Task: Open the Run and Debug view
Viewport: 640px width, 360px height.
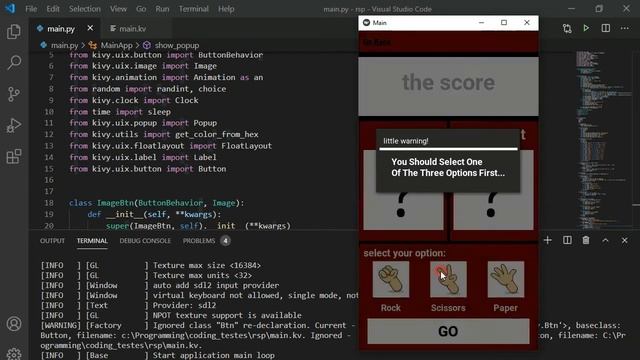Action: coord(14,125)
